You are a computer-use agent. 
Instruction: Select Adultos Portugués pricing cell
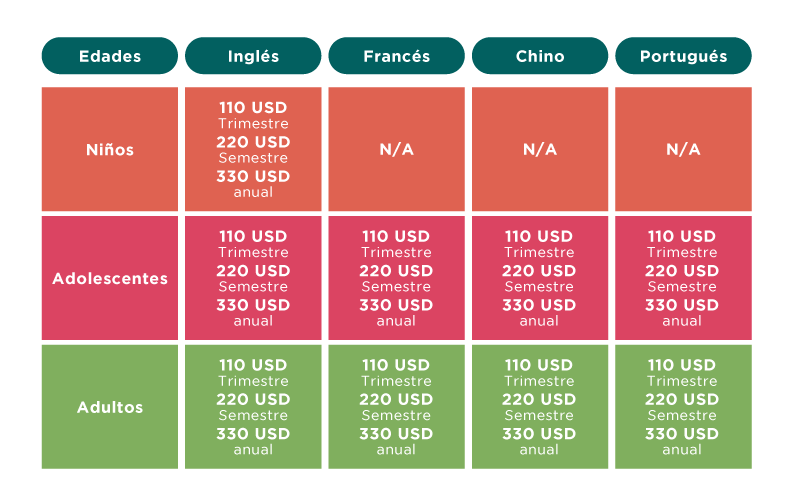pos(683,407)
